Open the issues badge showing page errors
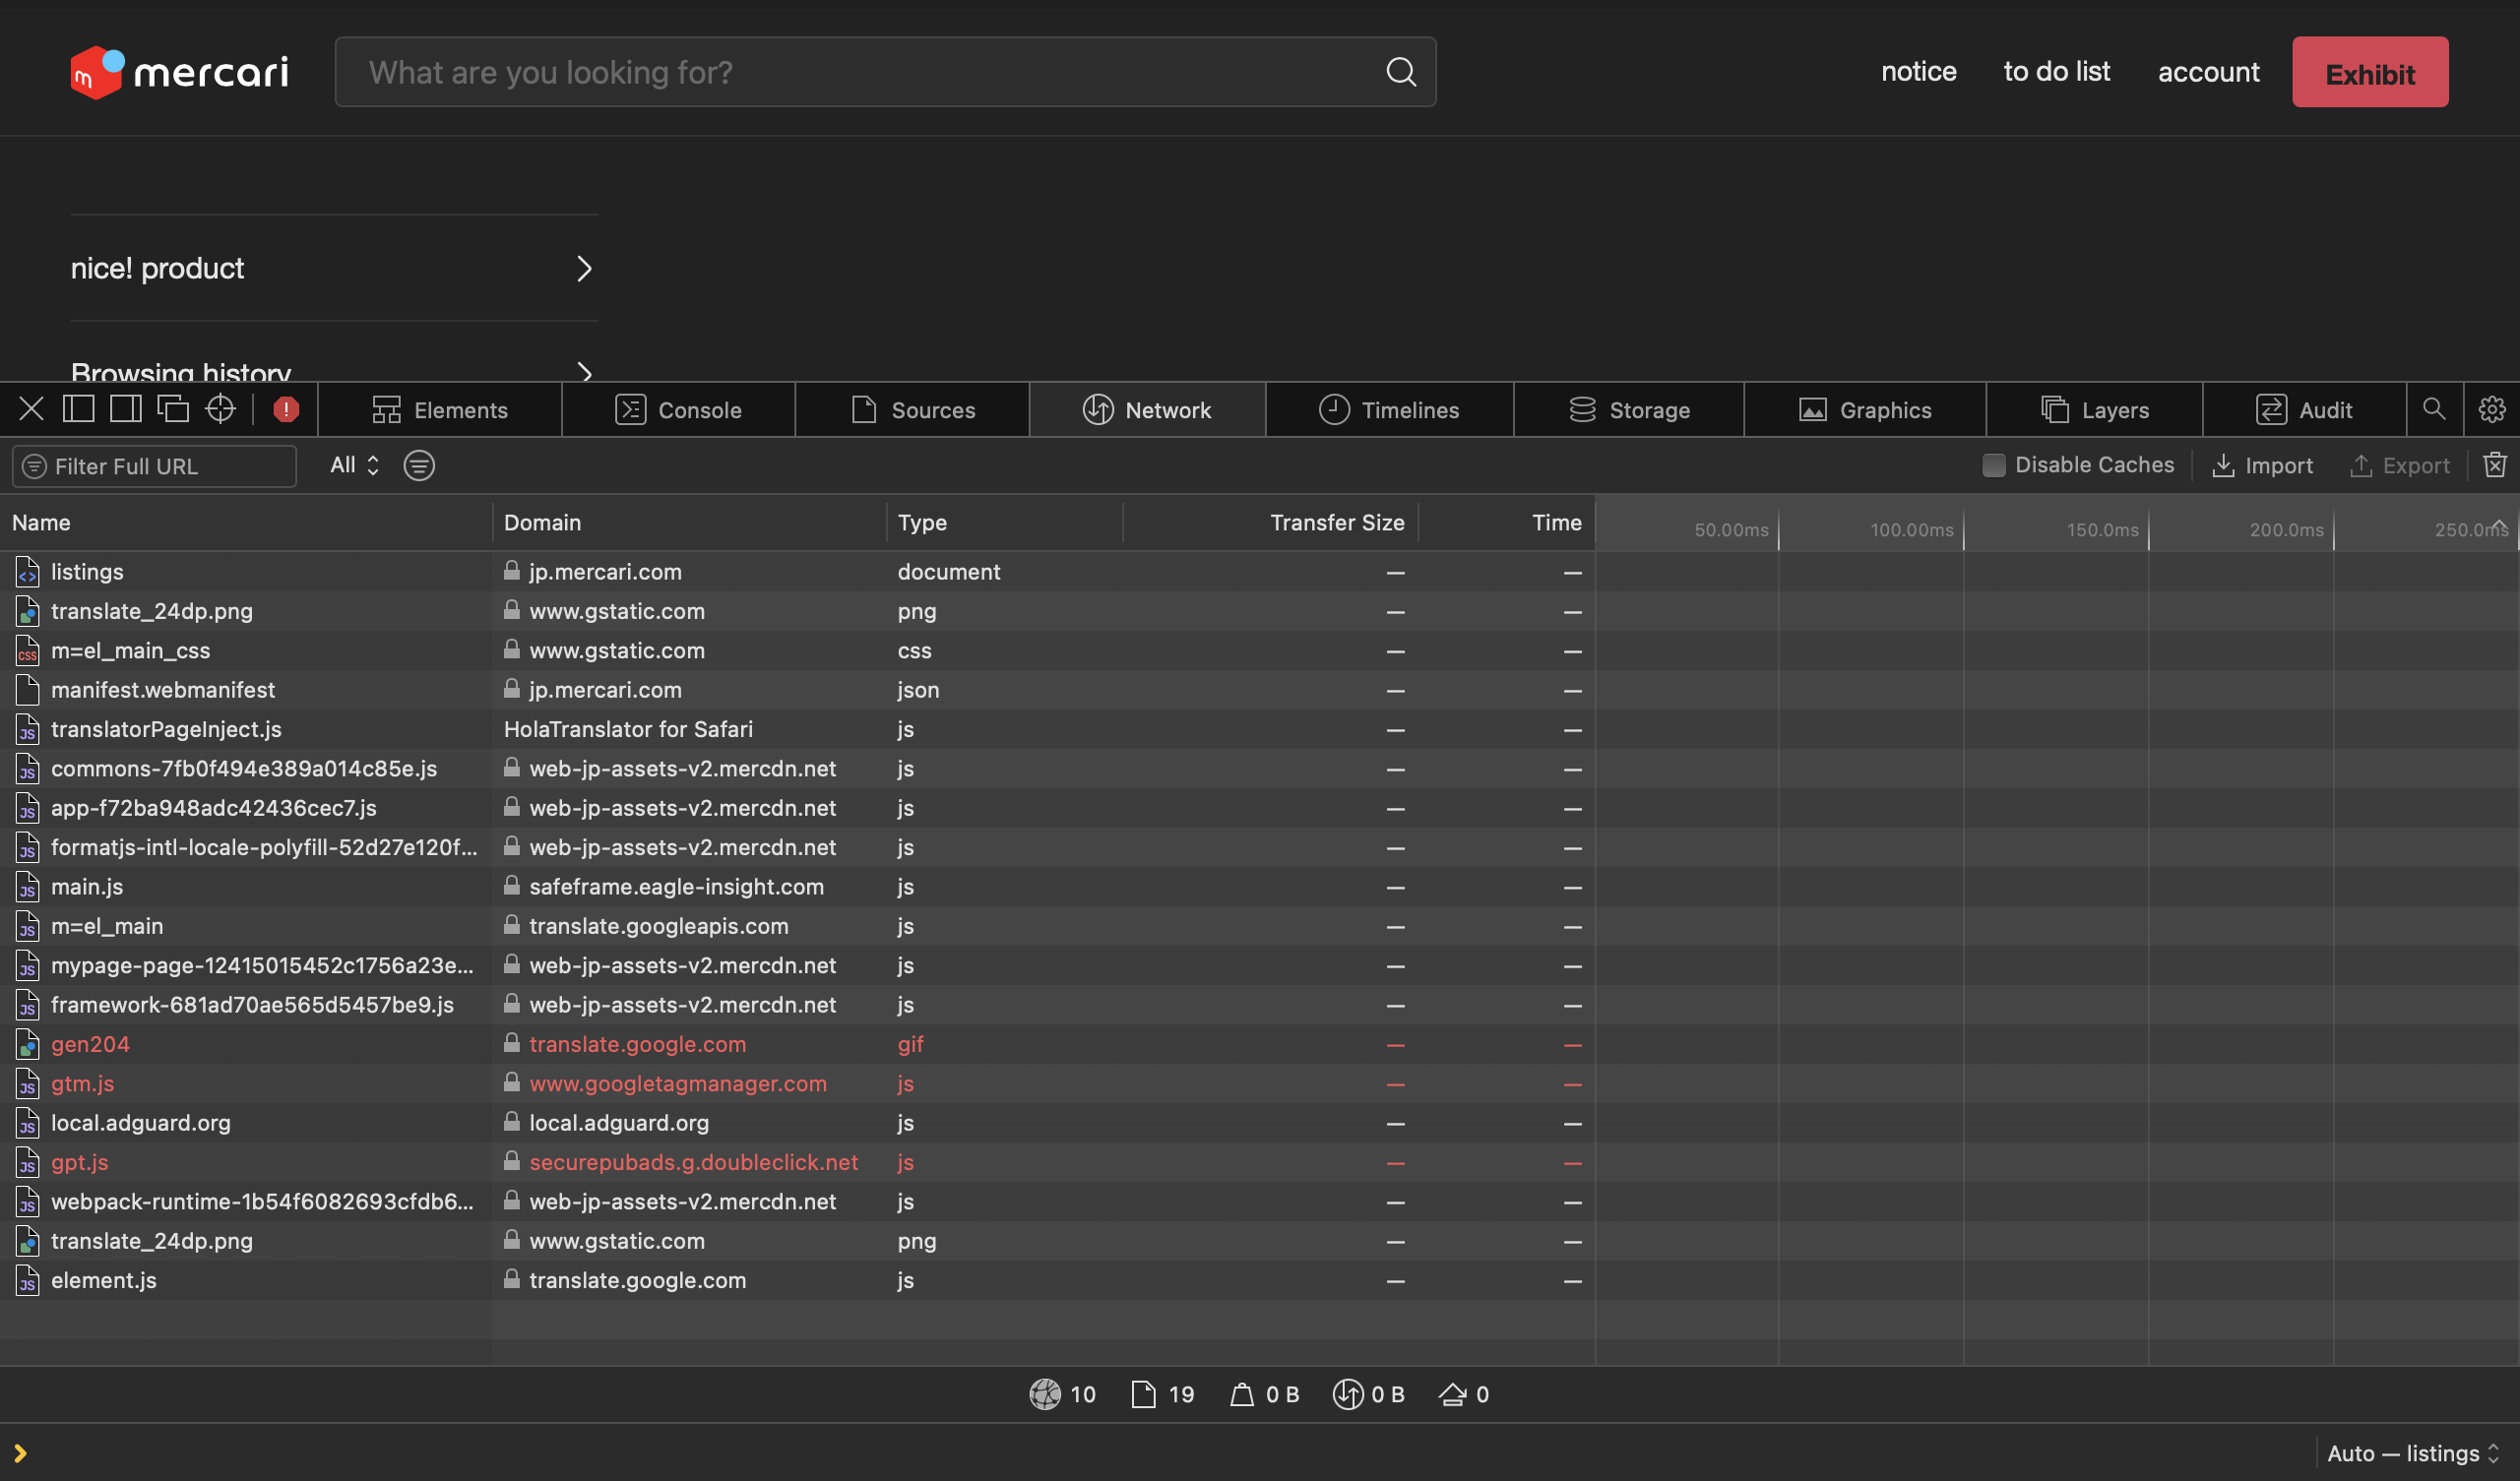This screenshot has height=1481, width=2520. [x=285, y=409]
